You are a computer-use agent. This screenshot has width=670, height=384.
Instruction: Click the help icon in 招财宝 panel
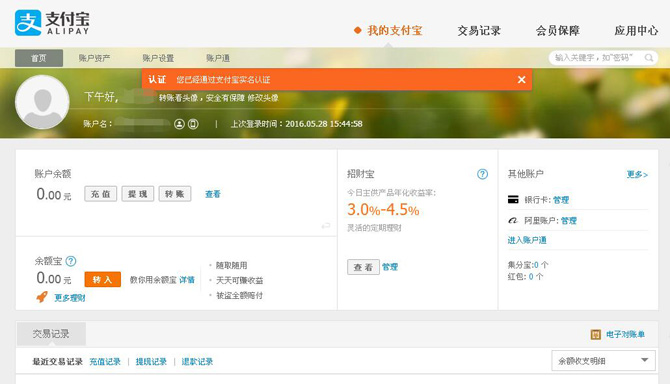[482, 174]
